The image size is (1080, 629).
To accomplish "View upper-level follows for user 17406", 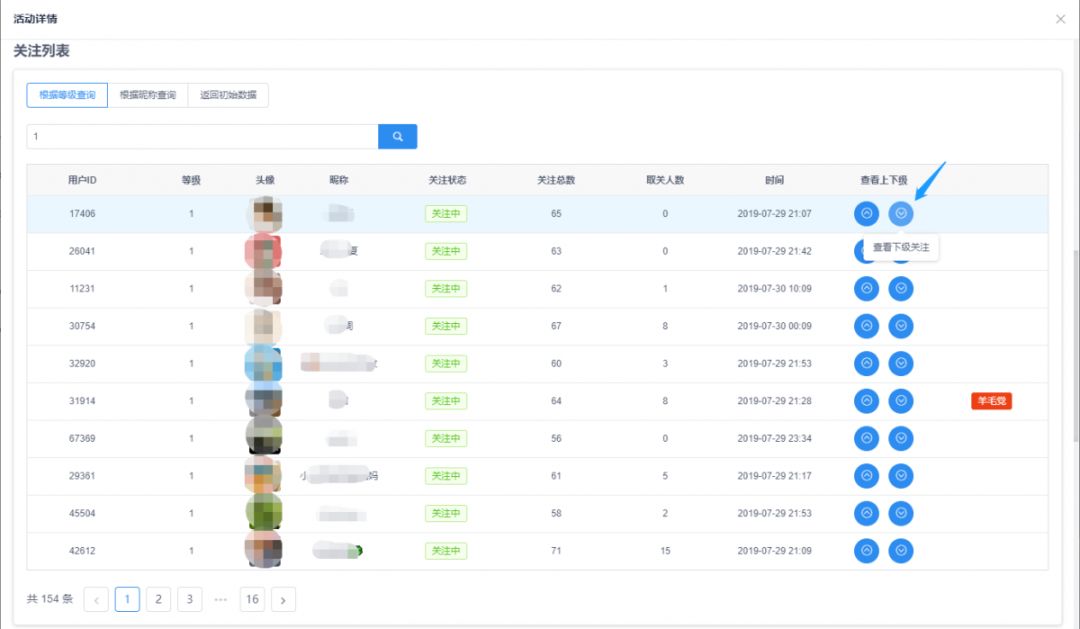I will (866, 214).
